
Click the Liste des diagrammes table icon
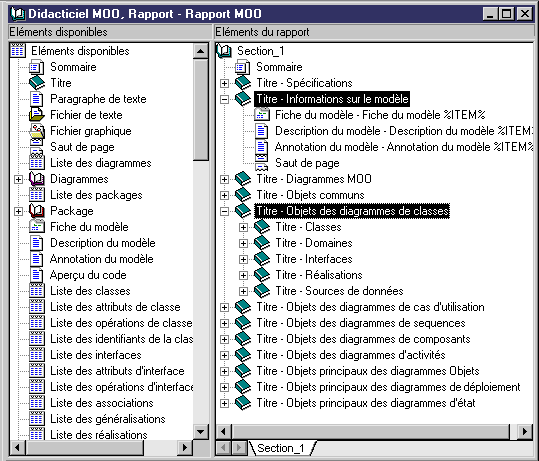tap(37, 163)
